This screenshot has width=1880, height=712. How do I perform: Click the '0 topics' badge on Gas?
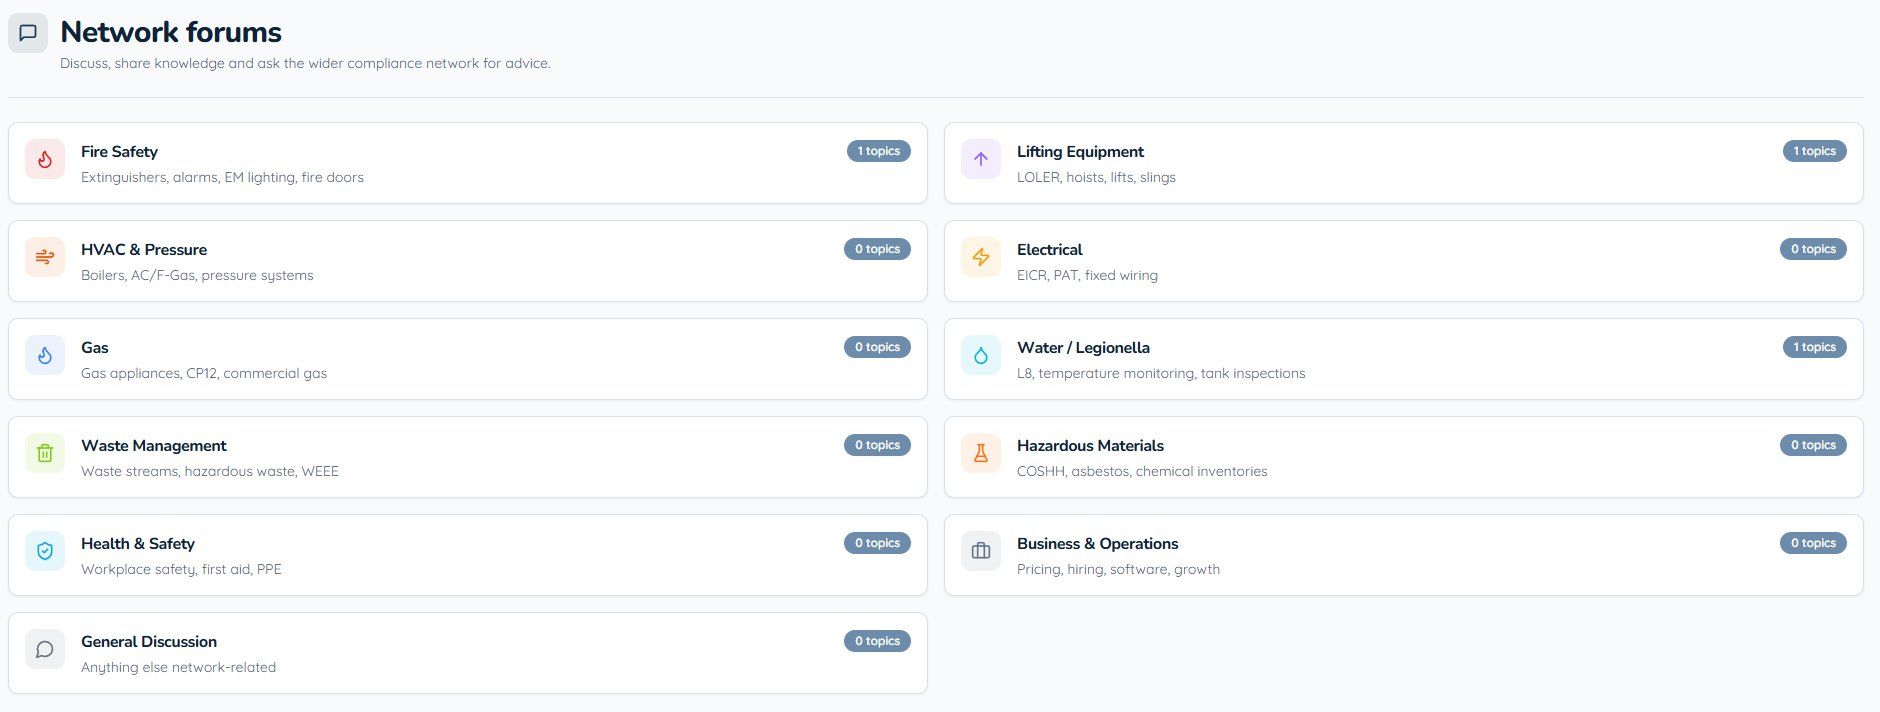877,347
